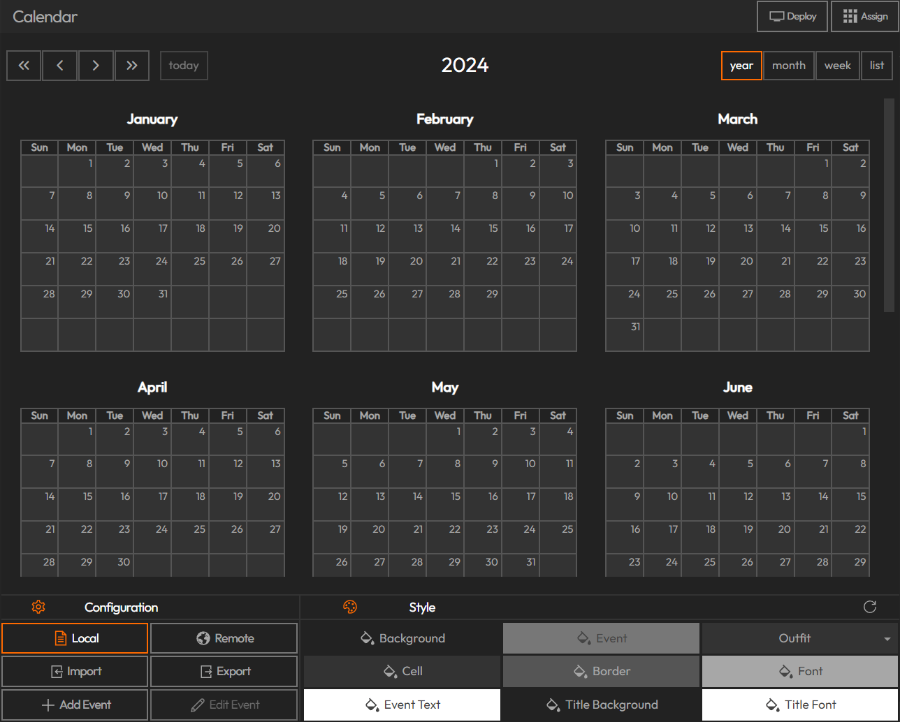900x722 pixels.
Task: Jump back a year with double-arrow button
Action: [23, 65]
